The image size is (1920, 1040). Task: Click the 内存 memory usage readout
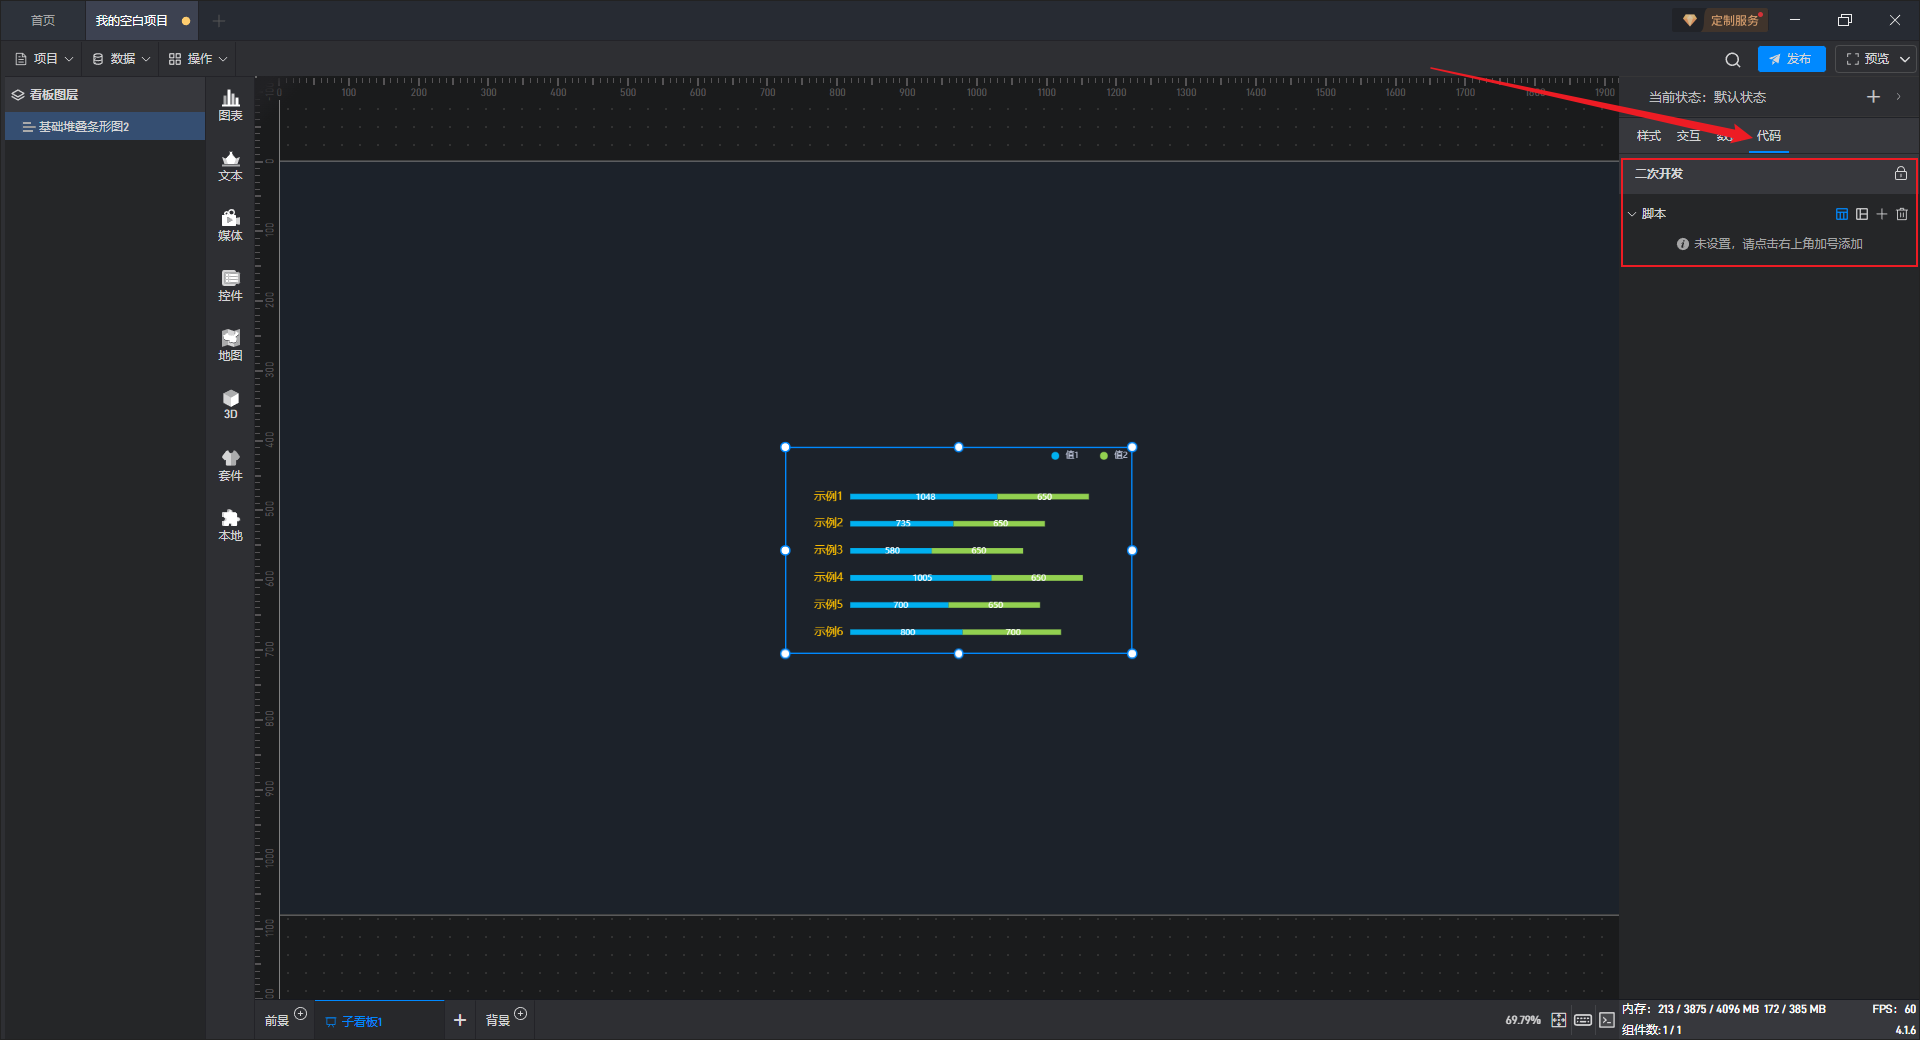[1724, 1009]
